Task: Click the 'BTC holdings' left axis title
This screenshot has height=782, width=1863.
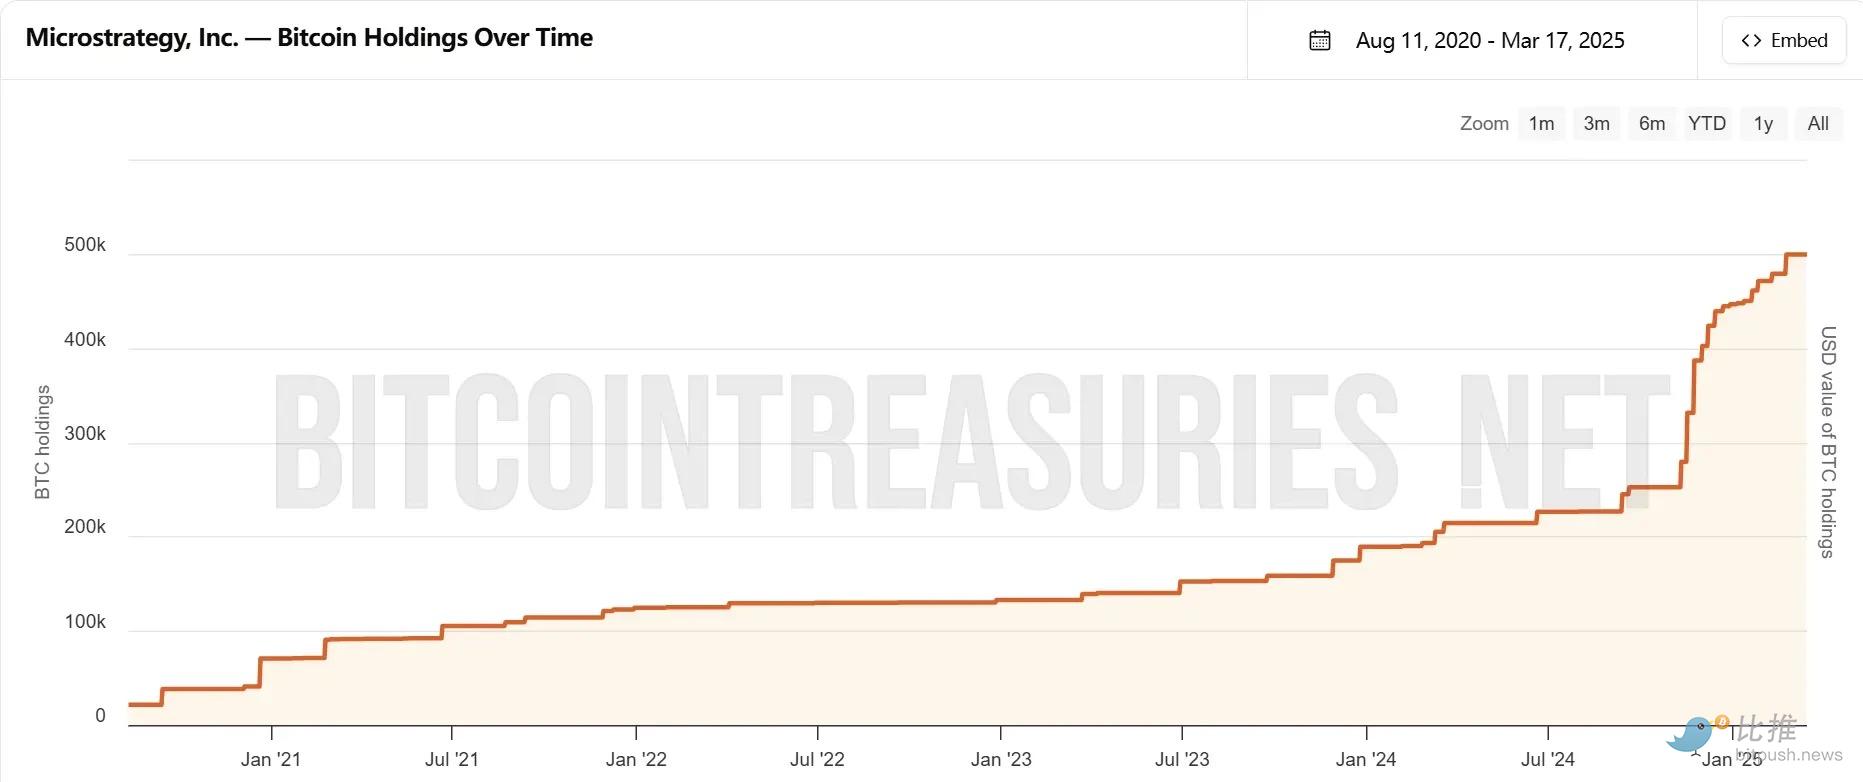Action: pos(42,442)
